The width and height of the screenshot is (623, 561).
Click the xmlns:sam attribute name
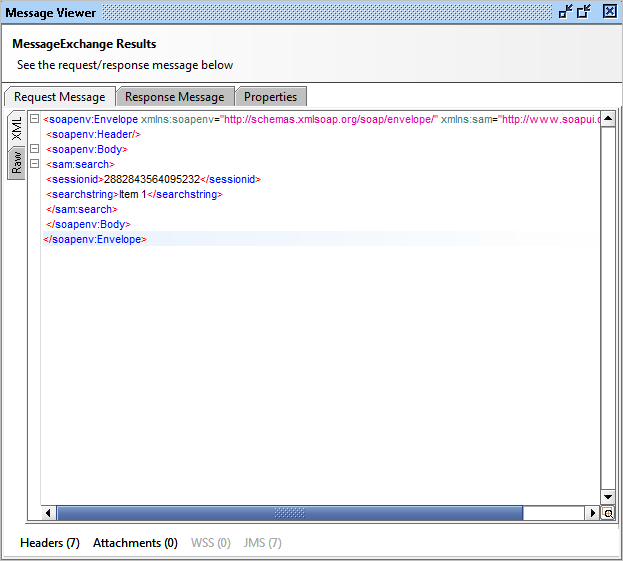[x=466, y=119]
